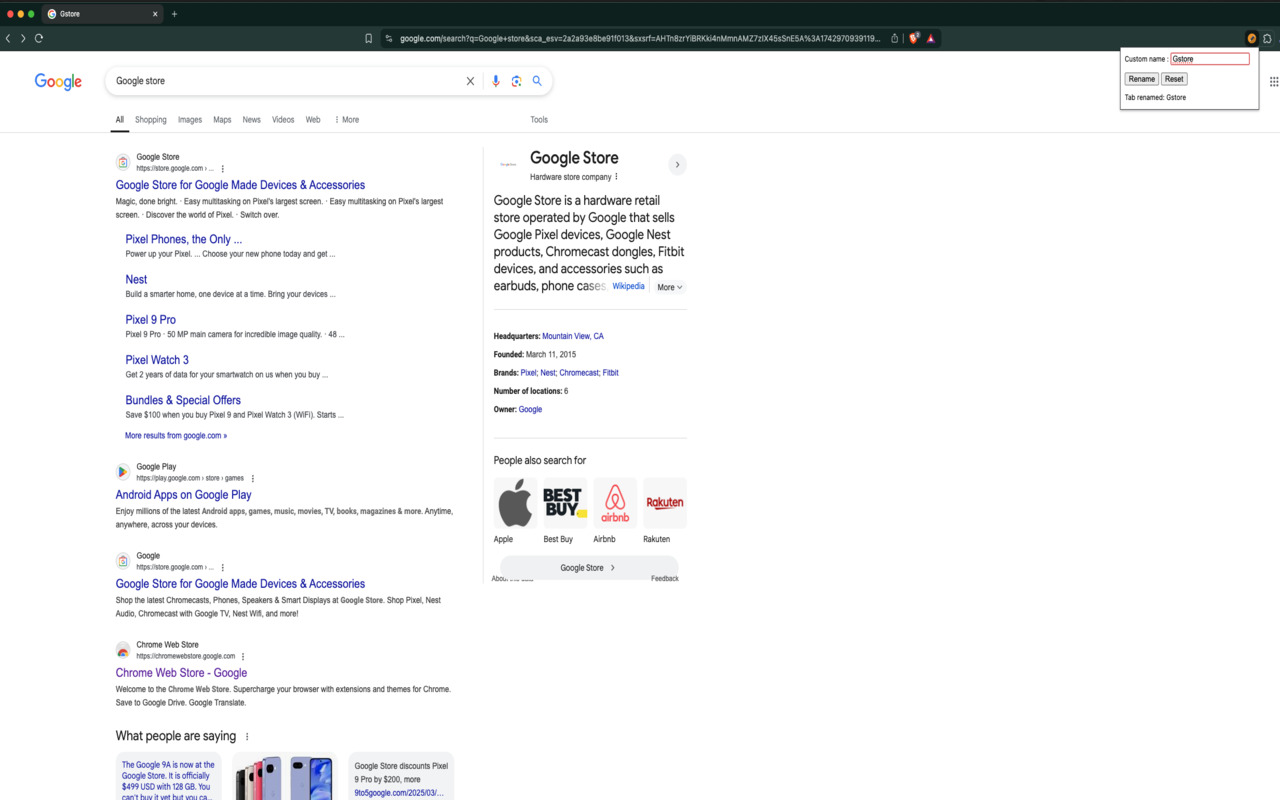Click the knowledge panel right arrow chevron
This screenshot has width=1280, height=800.
click(677, 164)
